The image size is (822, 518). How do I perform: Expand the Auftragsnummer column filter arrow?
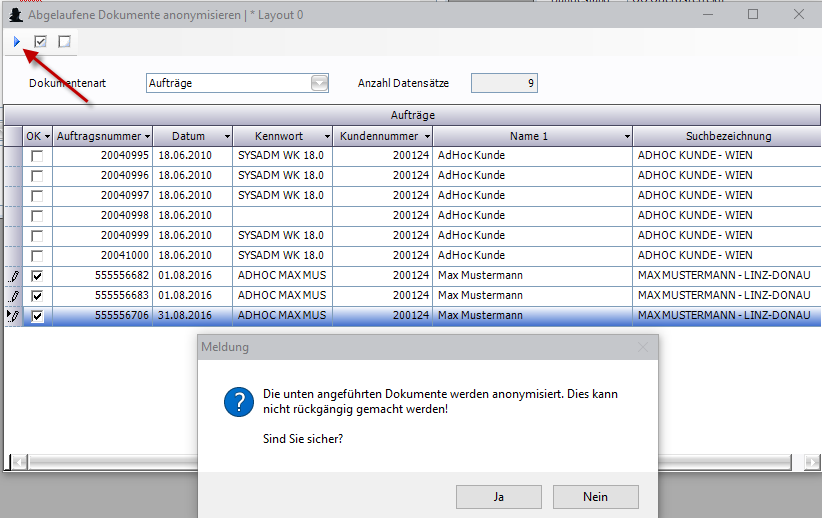[148, 136]
